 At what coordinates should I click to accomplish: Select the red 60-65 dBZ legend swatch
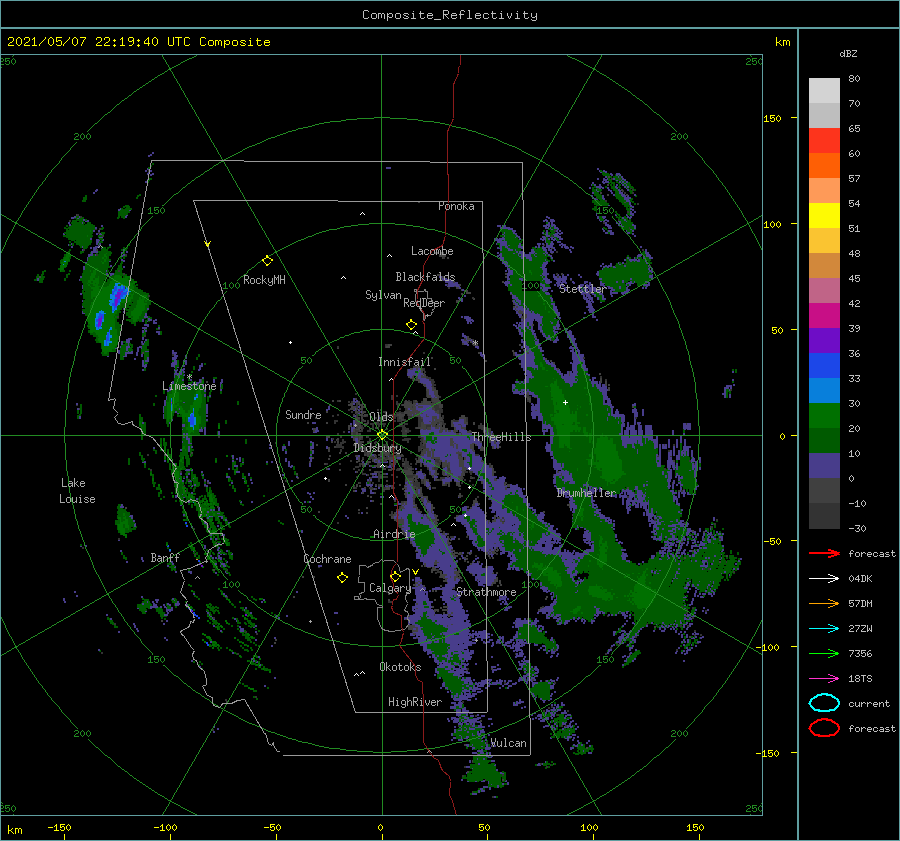[x=824, y=141]
